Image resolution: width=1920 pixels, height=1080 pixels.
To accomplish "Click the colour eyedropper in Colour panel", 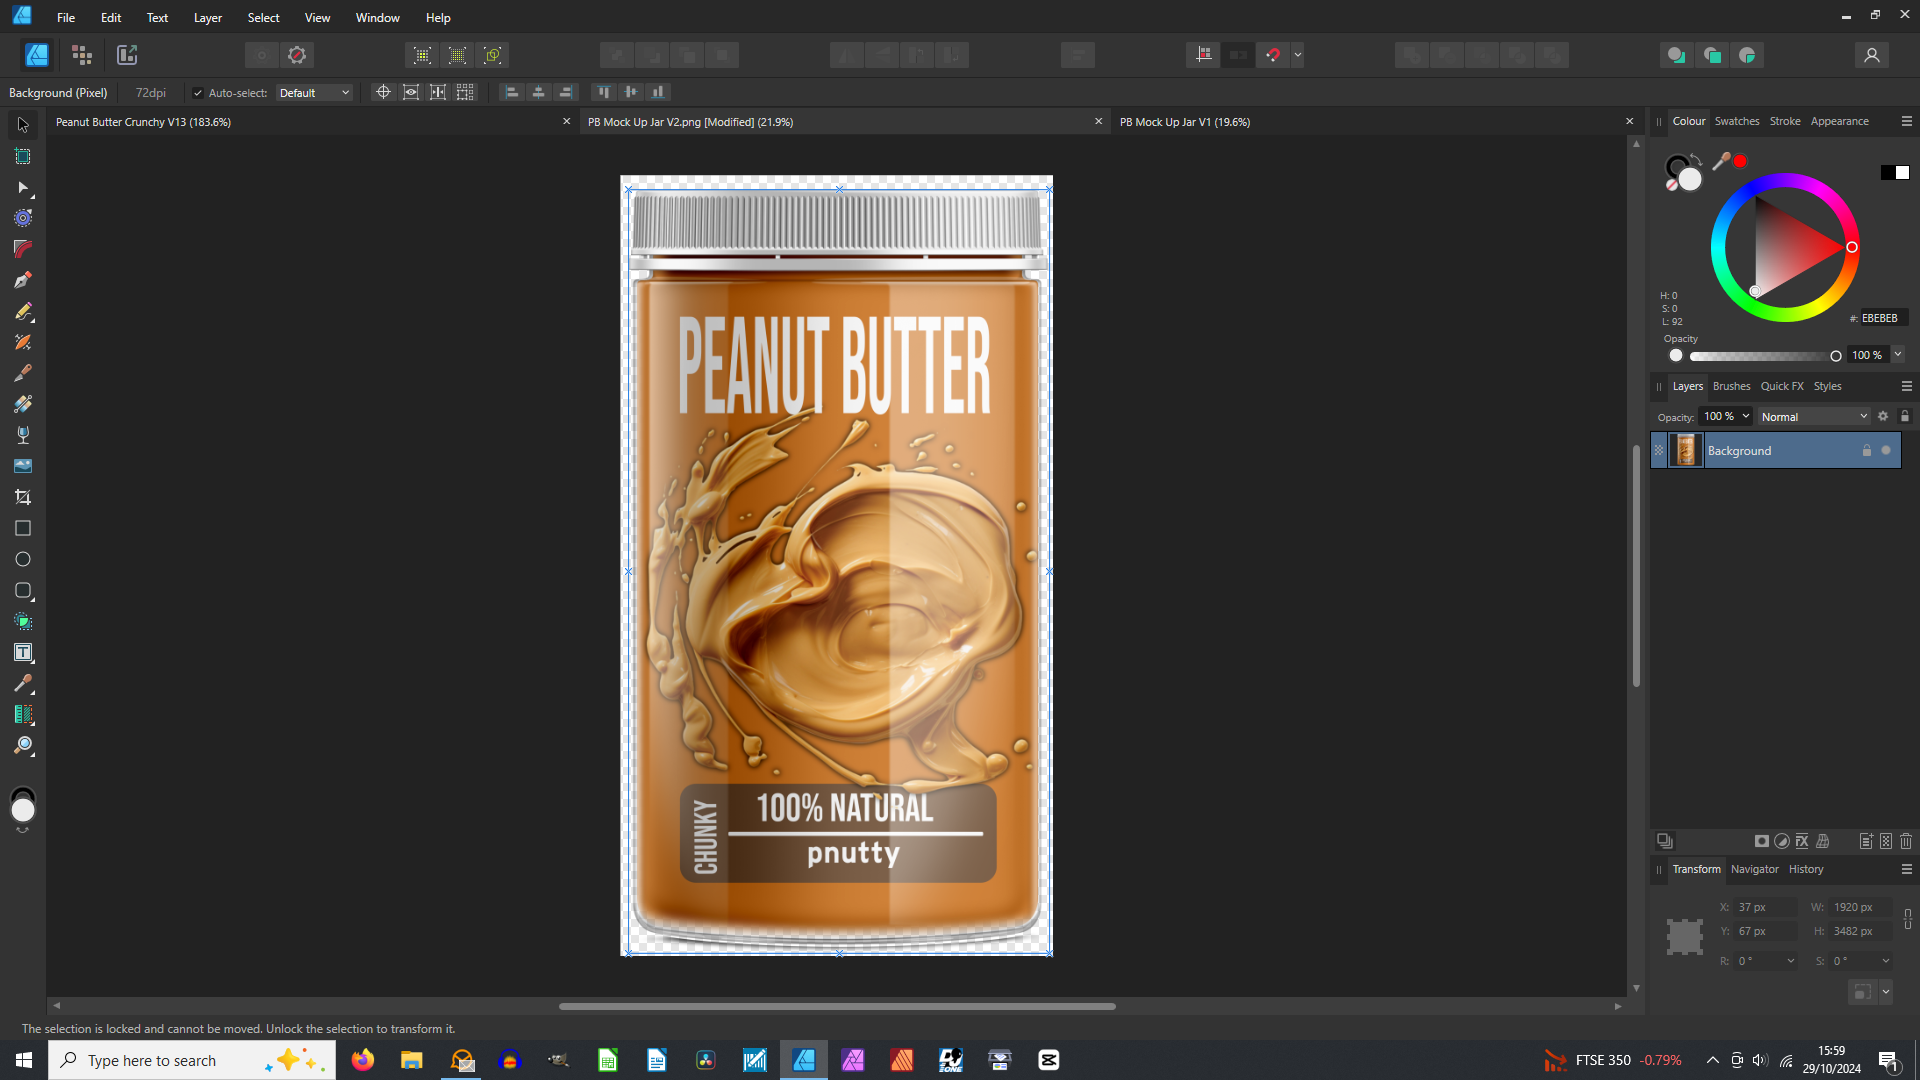I will click(x=1721, y=161).
